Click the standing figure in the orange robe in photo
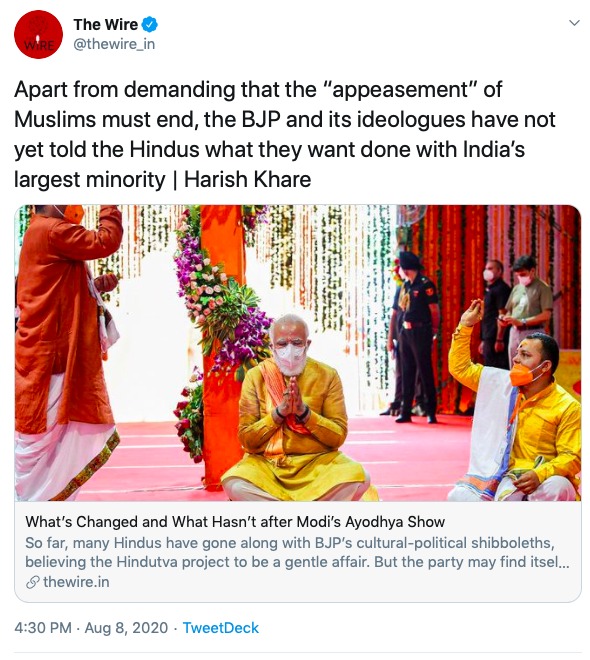The image size is (590, 660). [67, 353]
